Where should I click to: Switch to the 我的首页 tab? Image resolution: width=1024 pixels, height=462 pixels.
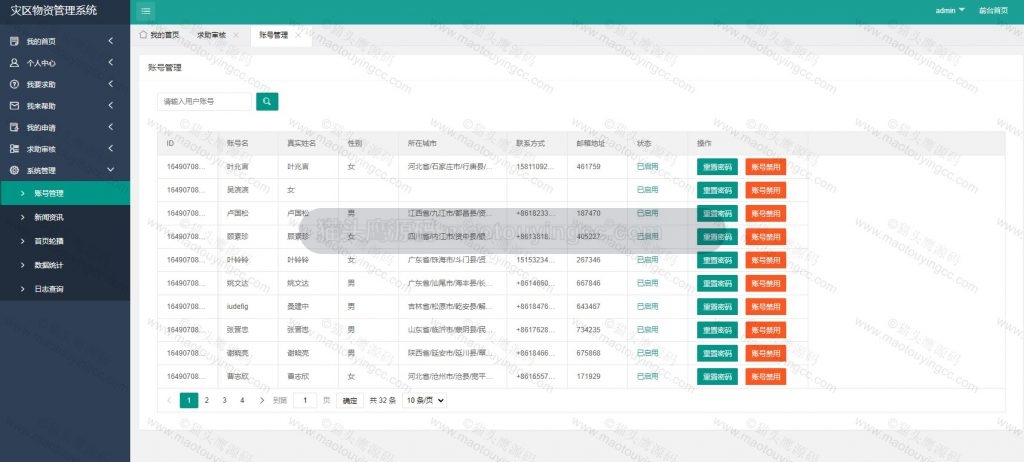[164, 35]
